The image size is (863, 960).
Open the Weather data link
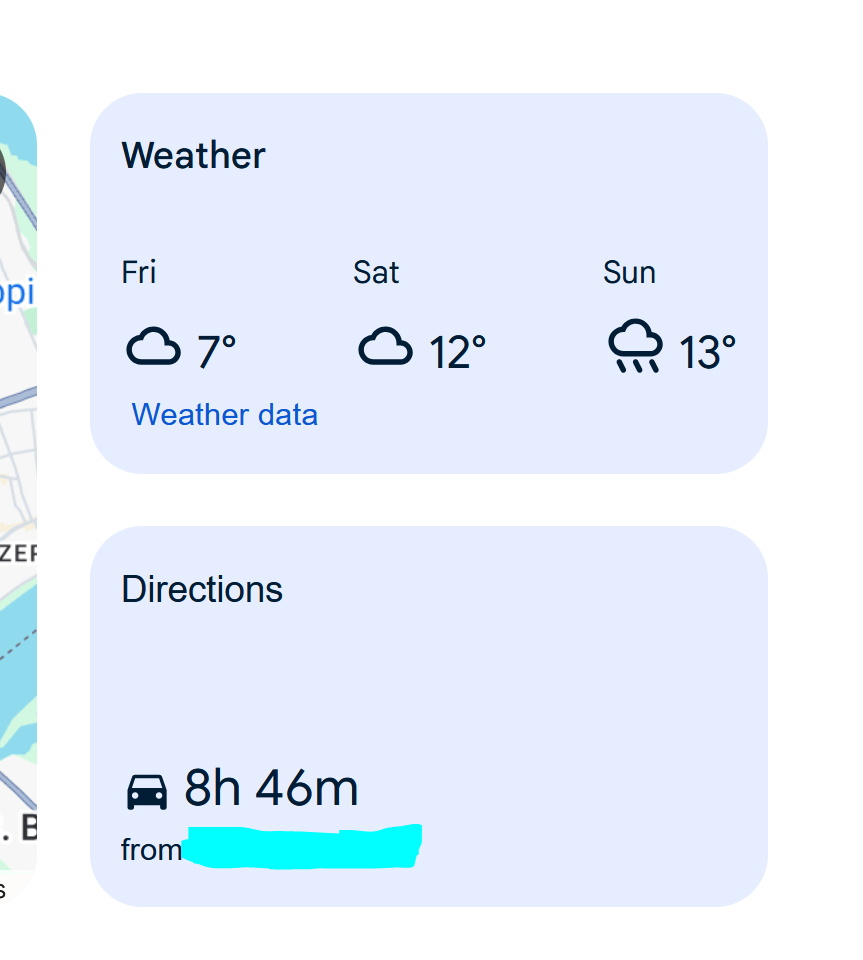(225, 414)
